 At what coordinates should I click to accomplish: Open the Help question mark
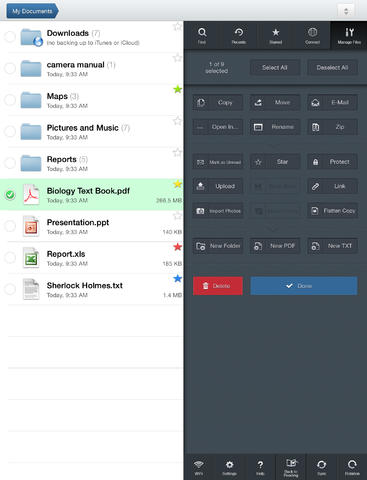pos(260,467)
